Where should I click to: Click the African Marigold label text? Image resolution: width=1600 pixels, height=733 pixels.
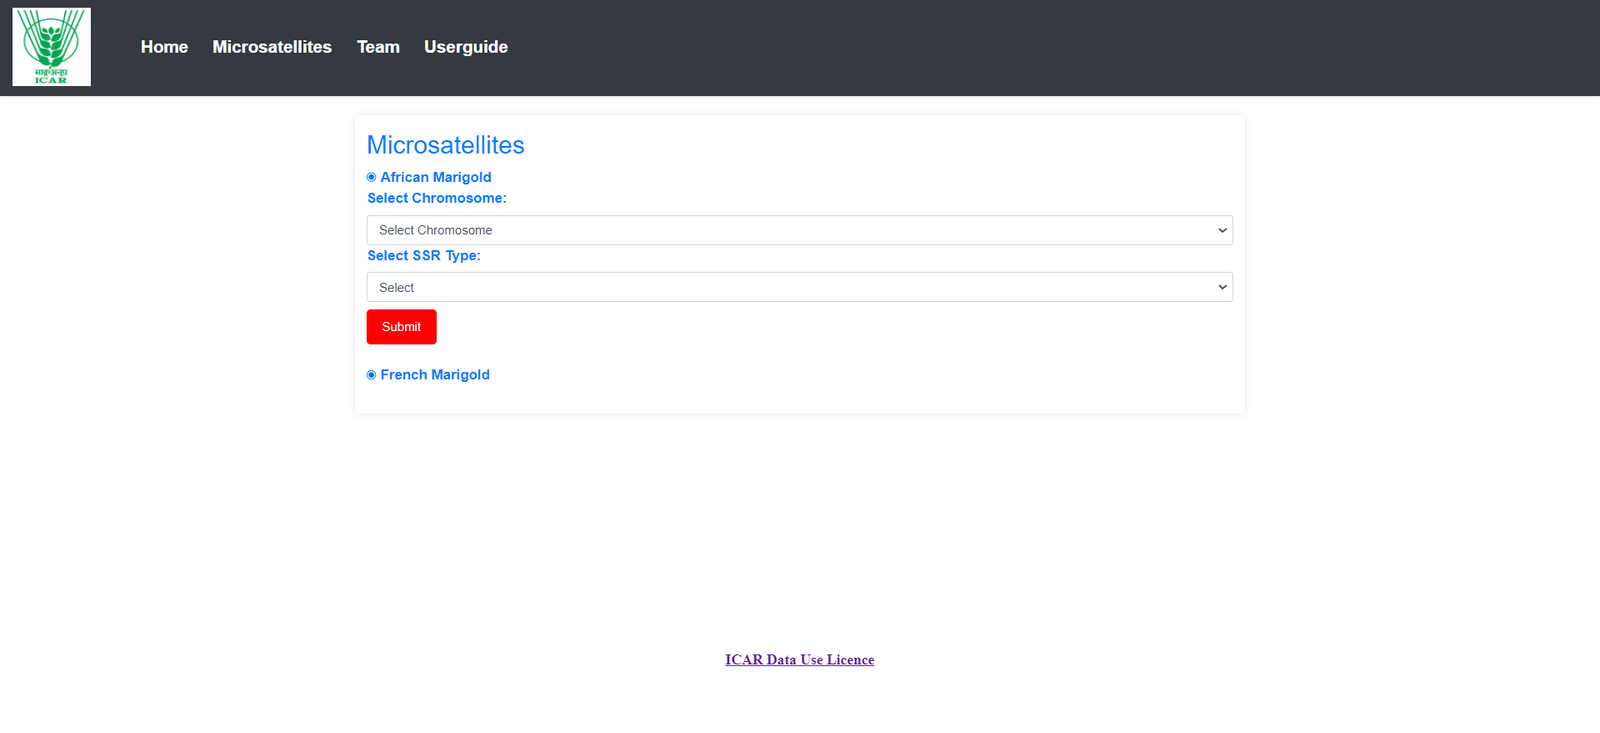pyautogui.click(x=436, y=177)
